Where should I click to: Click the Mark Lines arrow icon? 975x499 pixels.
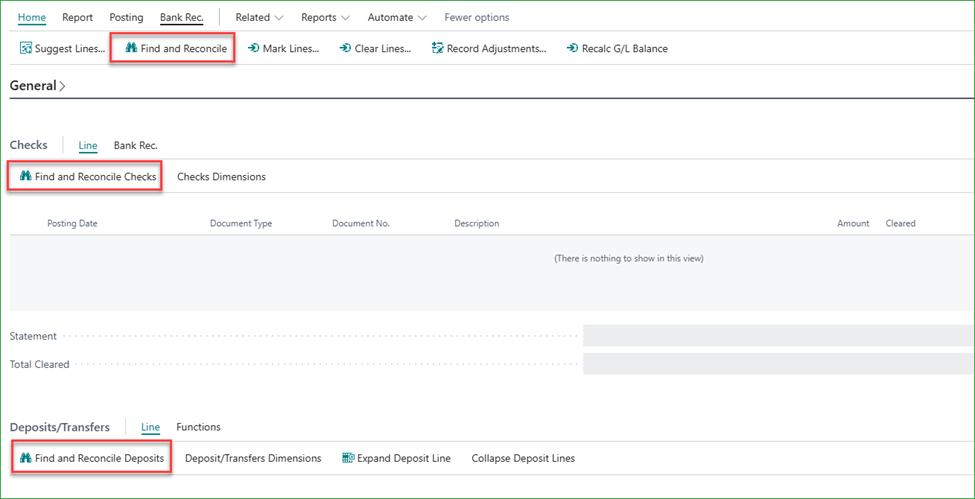tap(254, 48)
